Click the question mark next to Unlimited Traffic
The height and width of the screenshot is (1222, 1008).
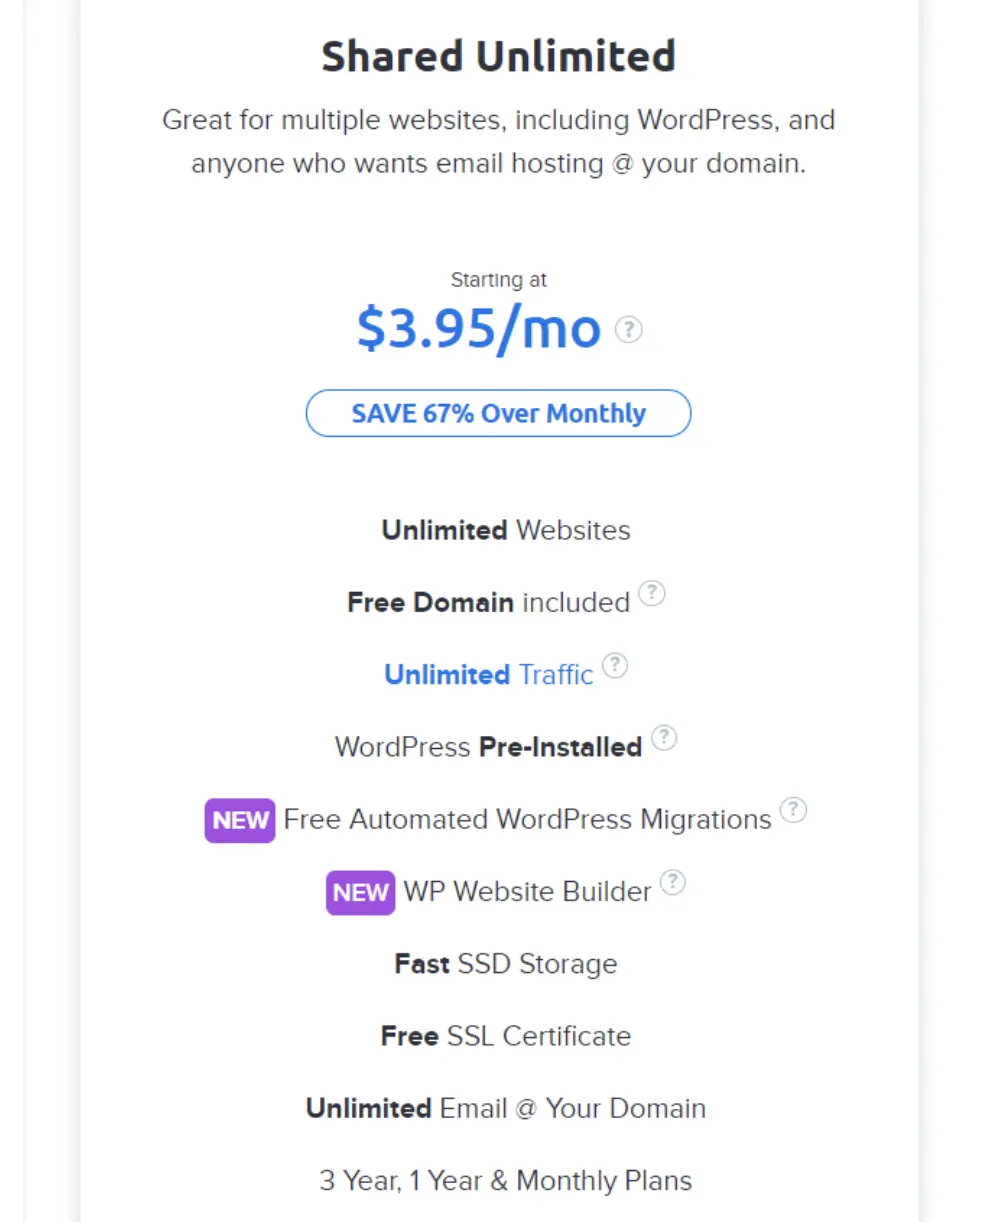point(615,666)
